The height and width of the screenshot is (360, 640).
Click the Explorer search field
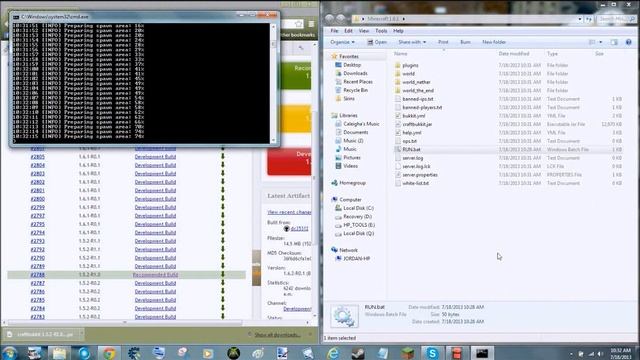pyautogui.click(x=617, y=19)
